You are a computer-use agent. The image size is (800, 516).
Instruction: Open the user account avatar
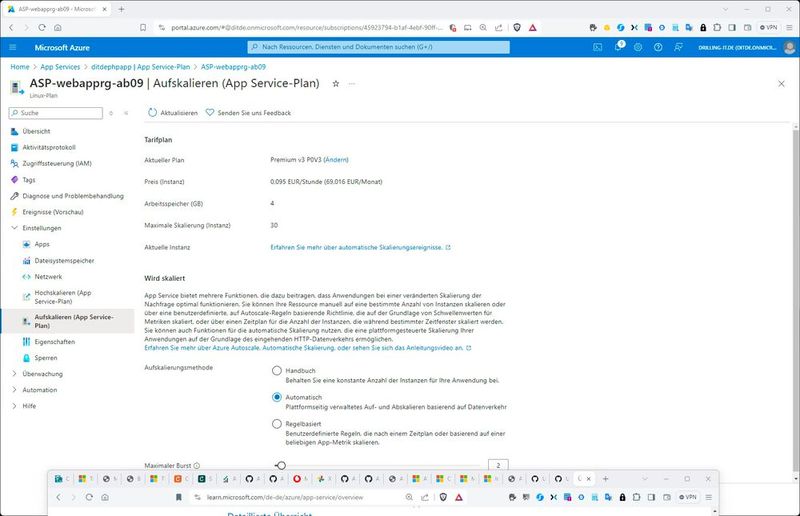click(789, 47)
